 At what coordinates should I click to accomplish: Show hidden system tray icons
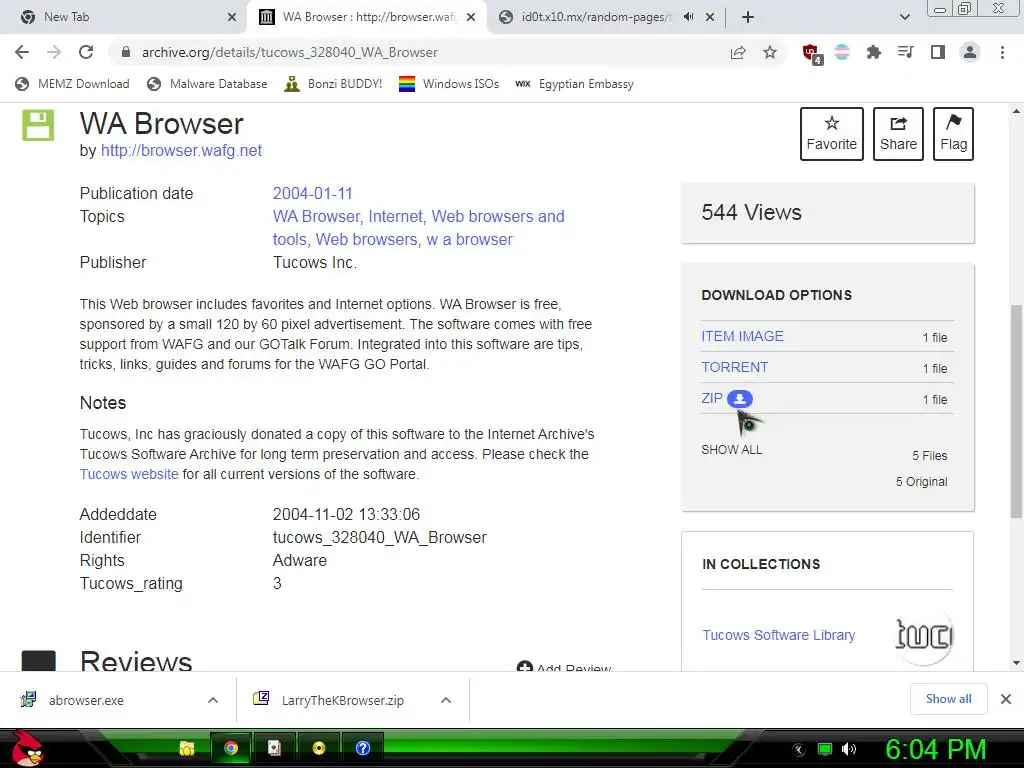click(799, 750)
